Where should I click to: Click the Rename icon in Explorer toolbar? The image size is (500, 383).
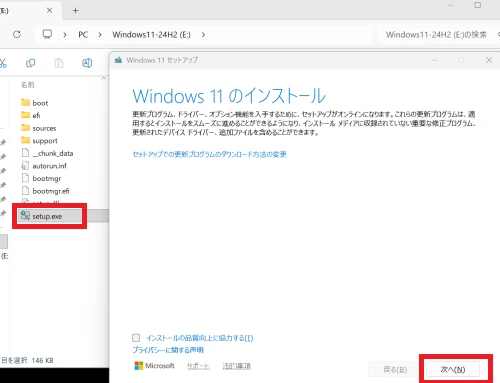tap(87, 63)
